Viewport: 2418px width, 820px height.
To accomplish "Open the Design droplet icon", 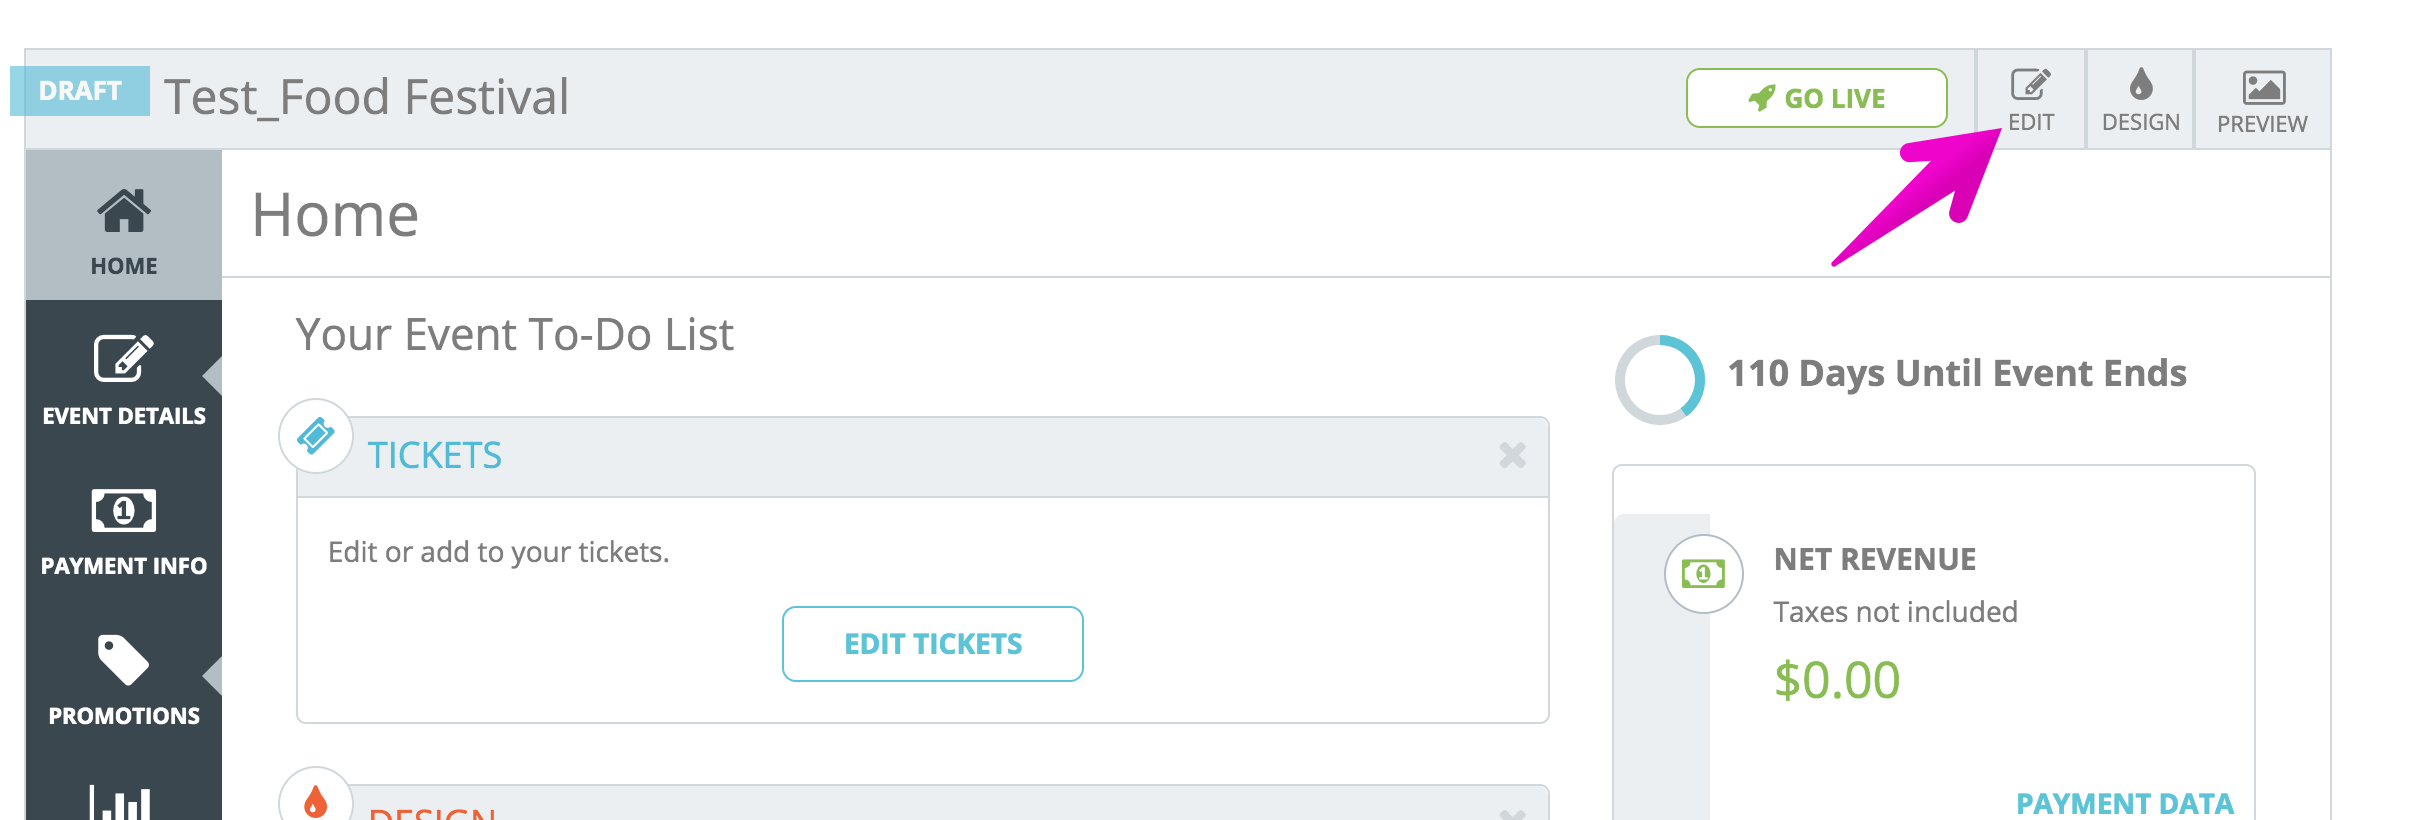I will click(2140, 84).
